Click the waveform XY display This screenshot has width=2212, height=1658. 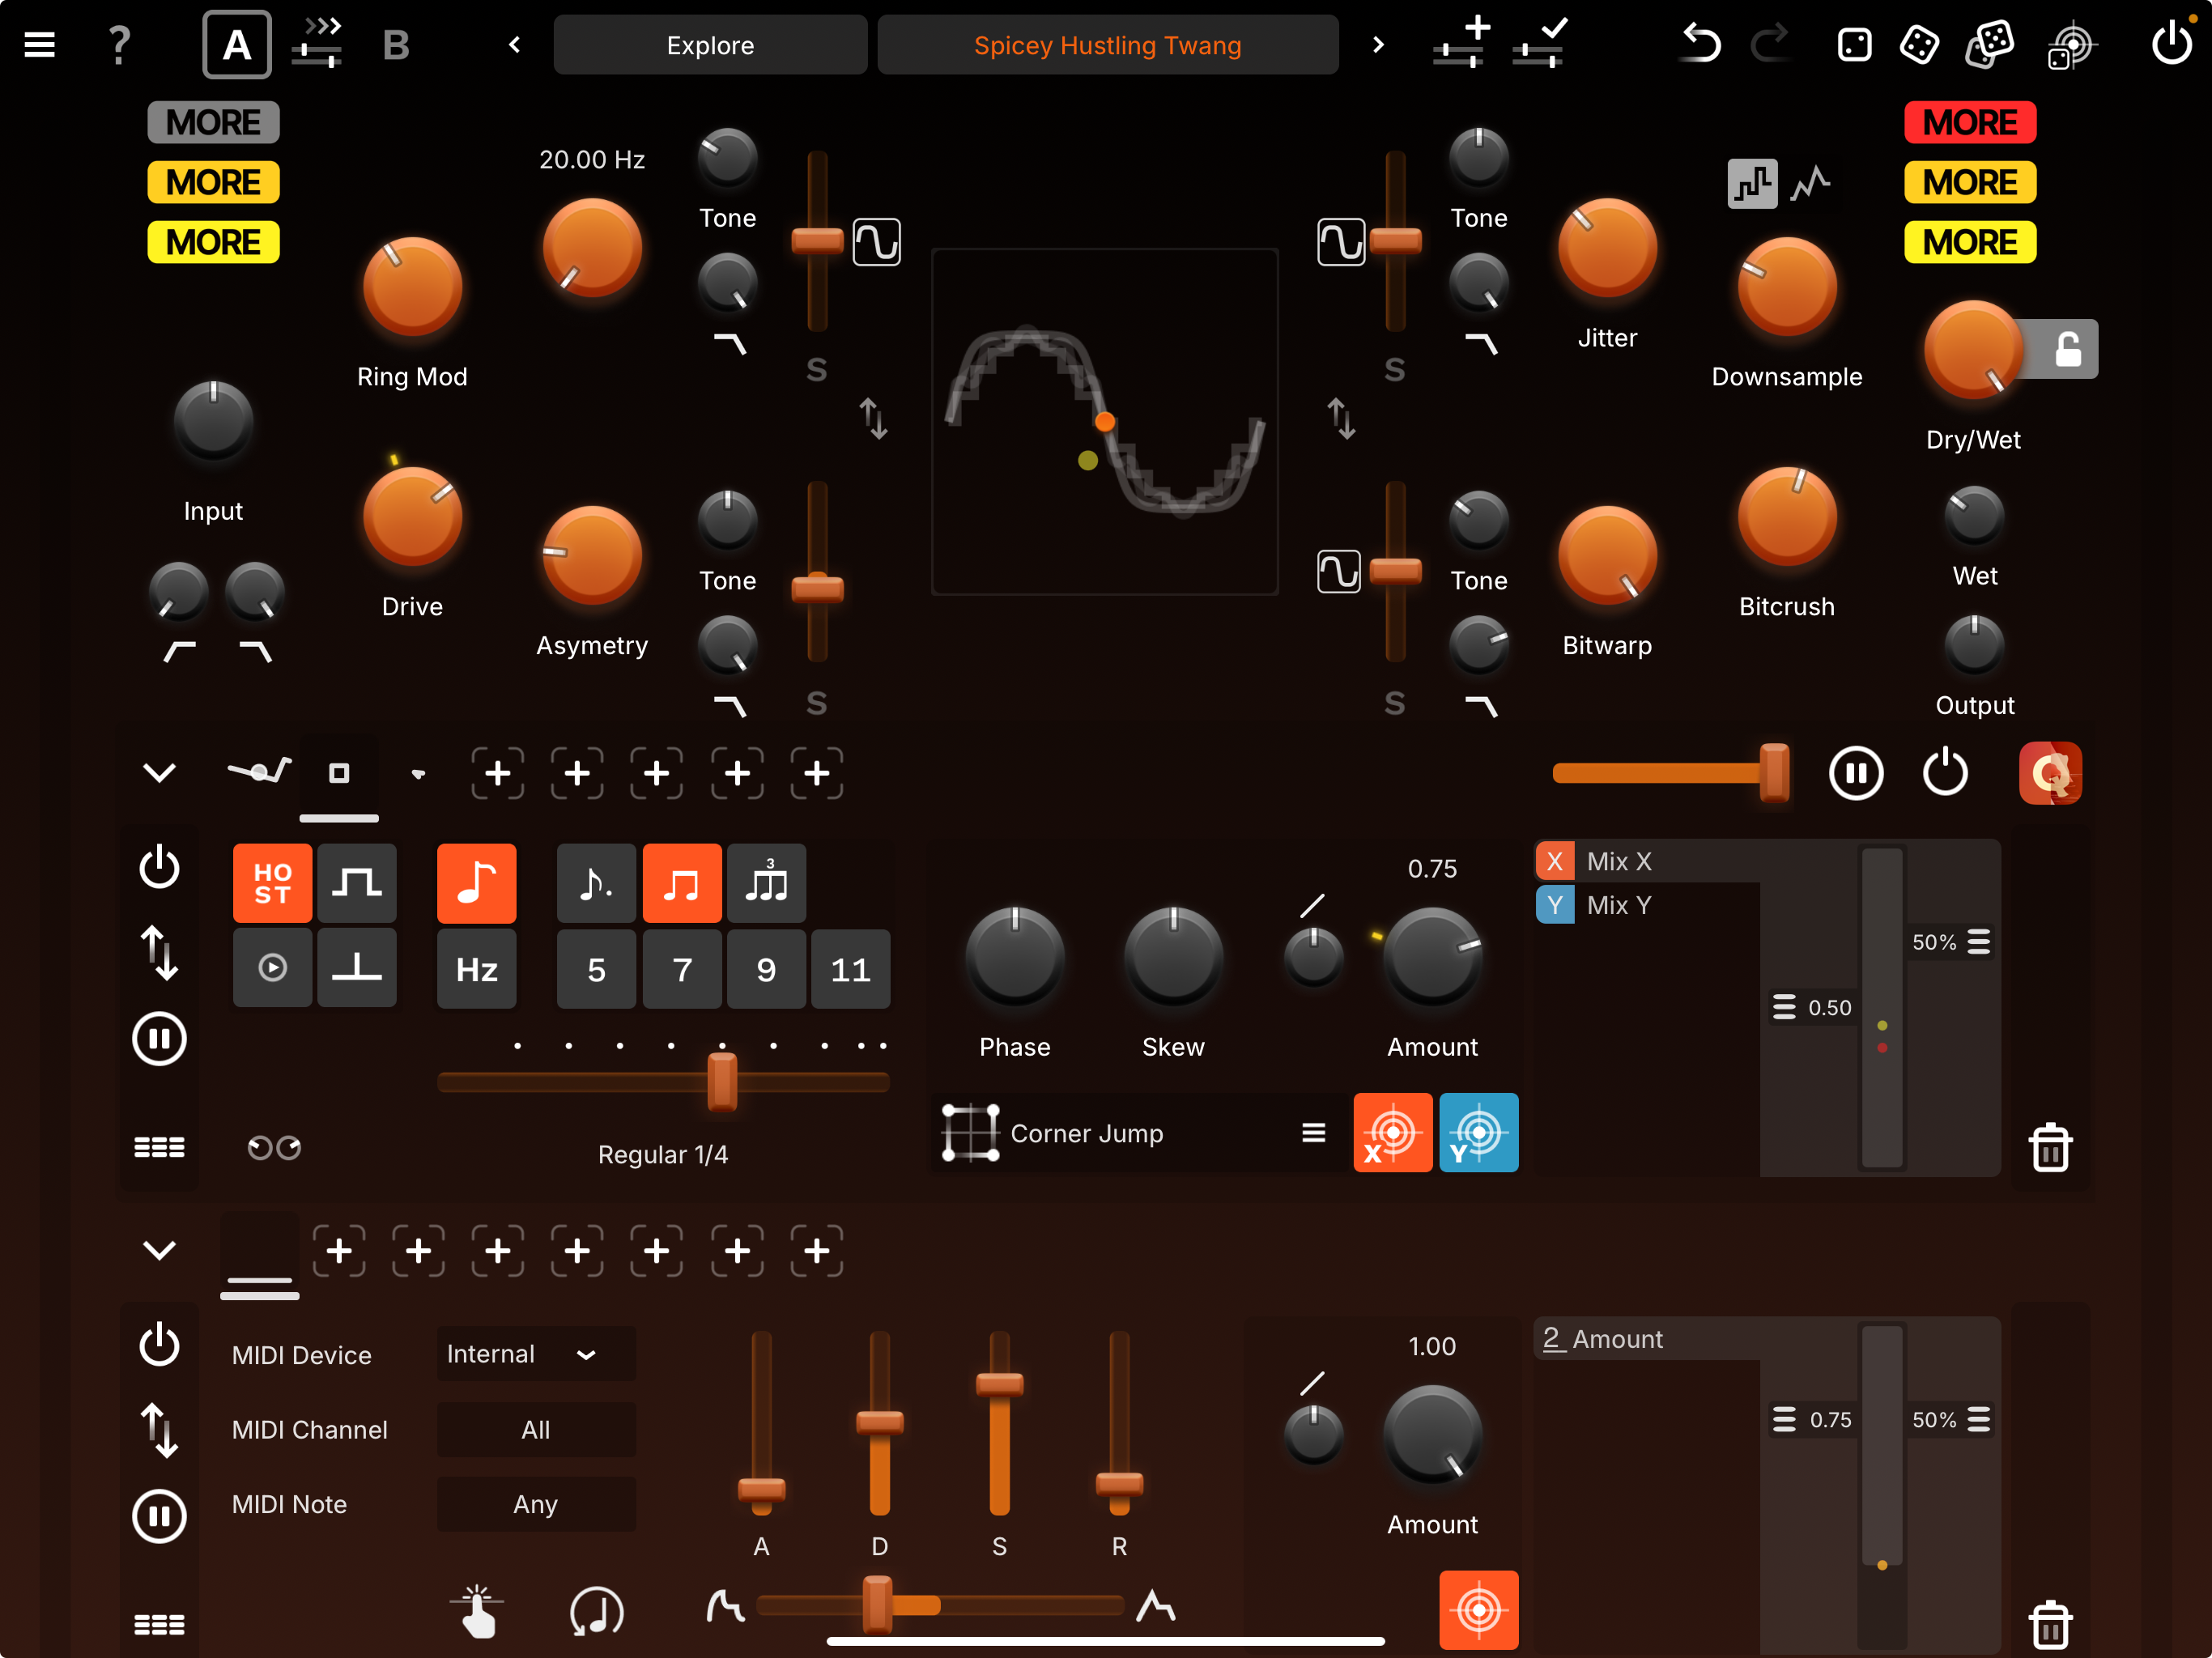click(1104, 421)
